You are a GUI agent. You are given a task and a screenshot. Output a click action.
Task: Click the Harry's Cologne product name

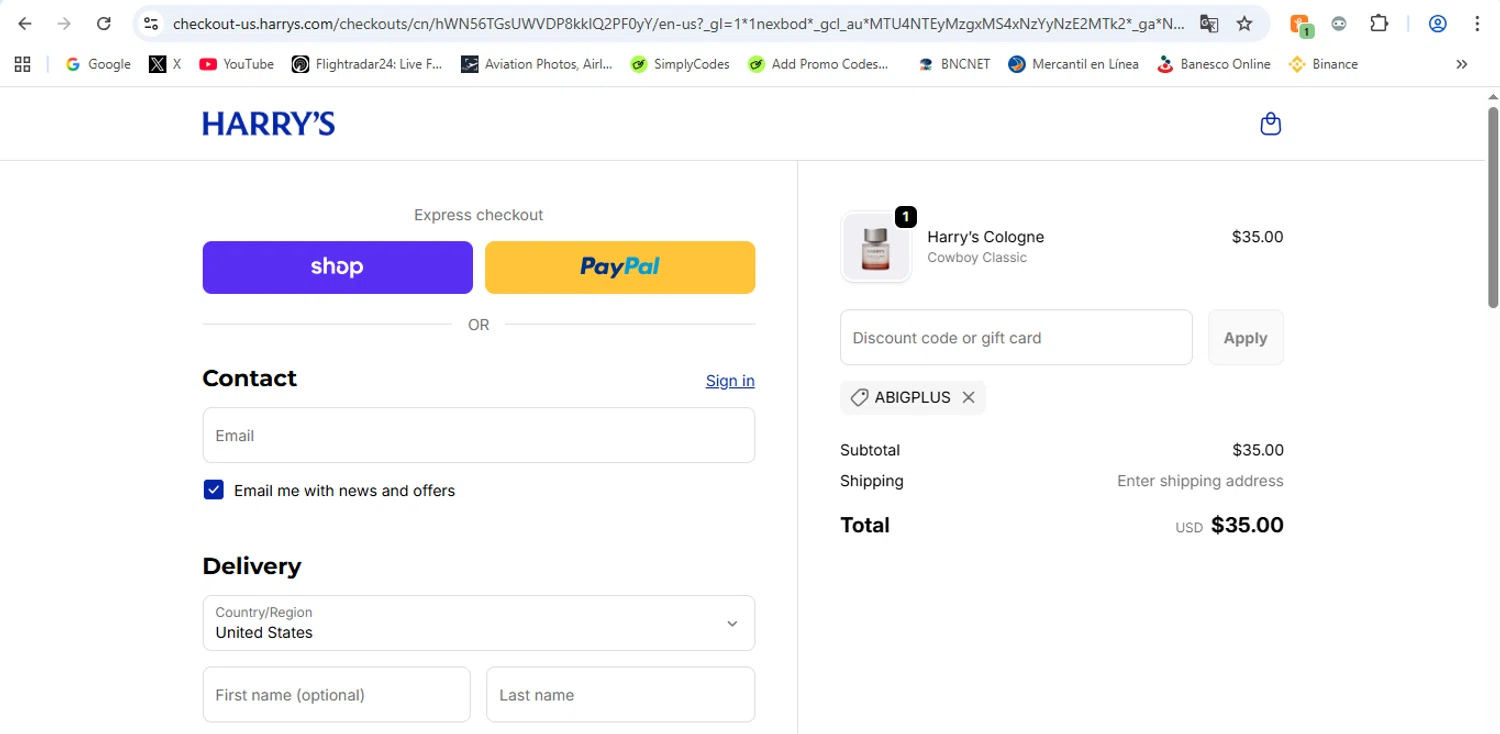point(985,237)
